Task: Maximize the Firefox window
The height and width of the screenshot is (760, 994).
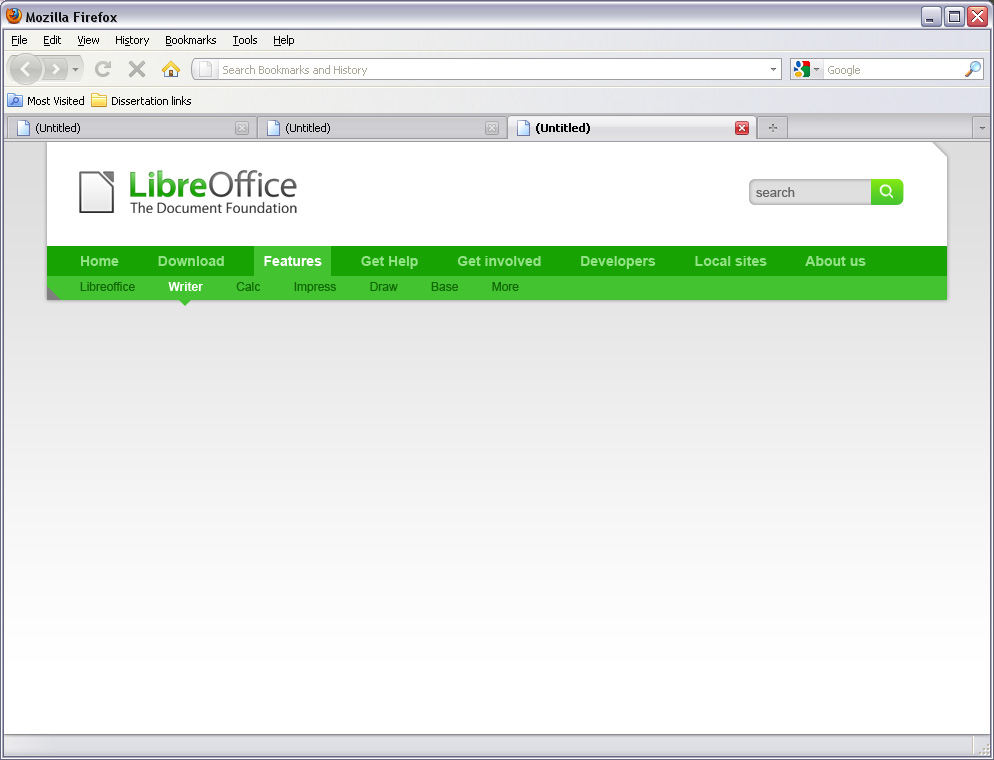Action: coord(953,16)
